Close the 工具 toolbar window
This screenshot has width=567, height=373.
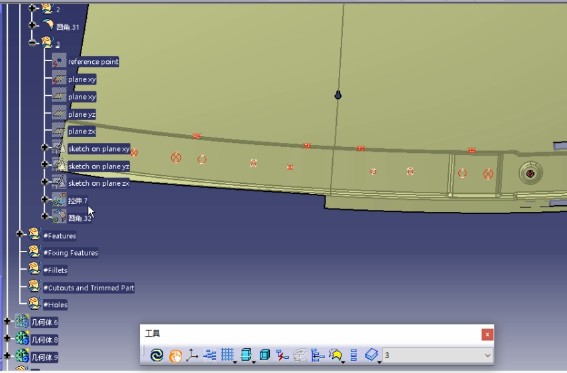487,335
